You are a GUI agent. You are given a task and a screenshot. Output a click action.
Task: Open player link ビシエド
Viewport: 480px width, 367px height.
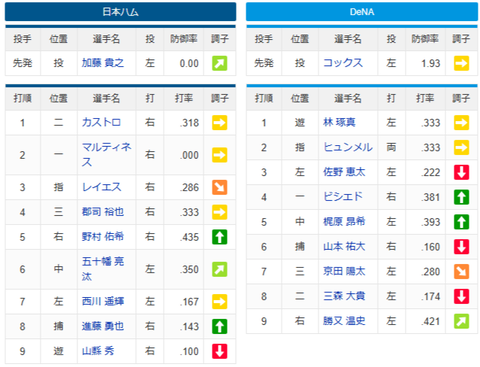pos(343,197)
